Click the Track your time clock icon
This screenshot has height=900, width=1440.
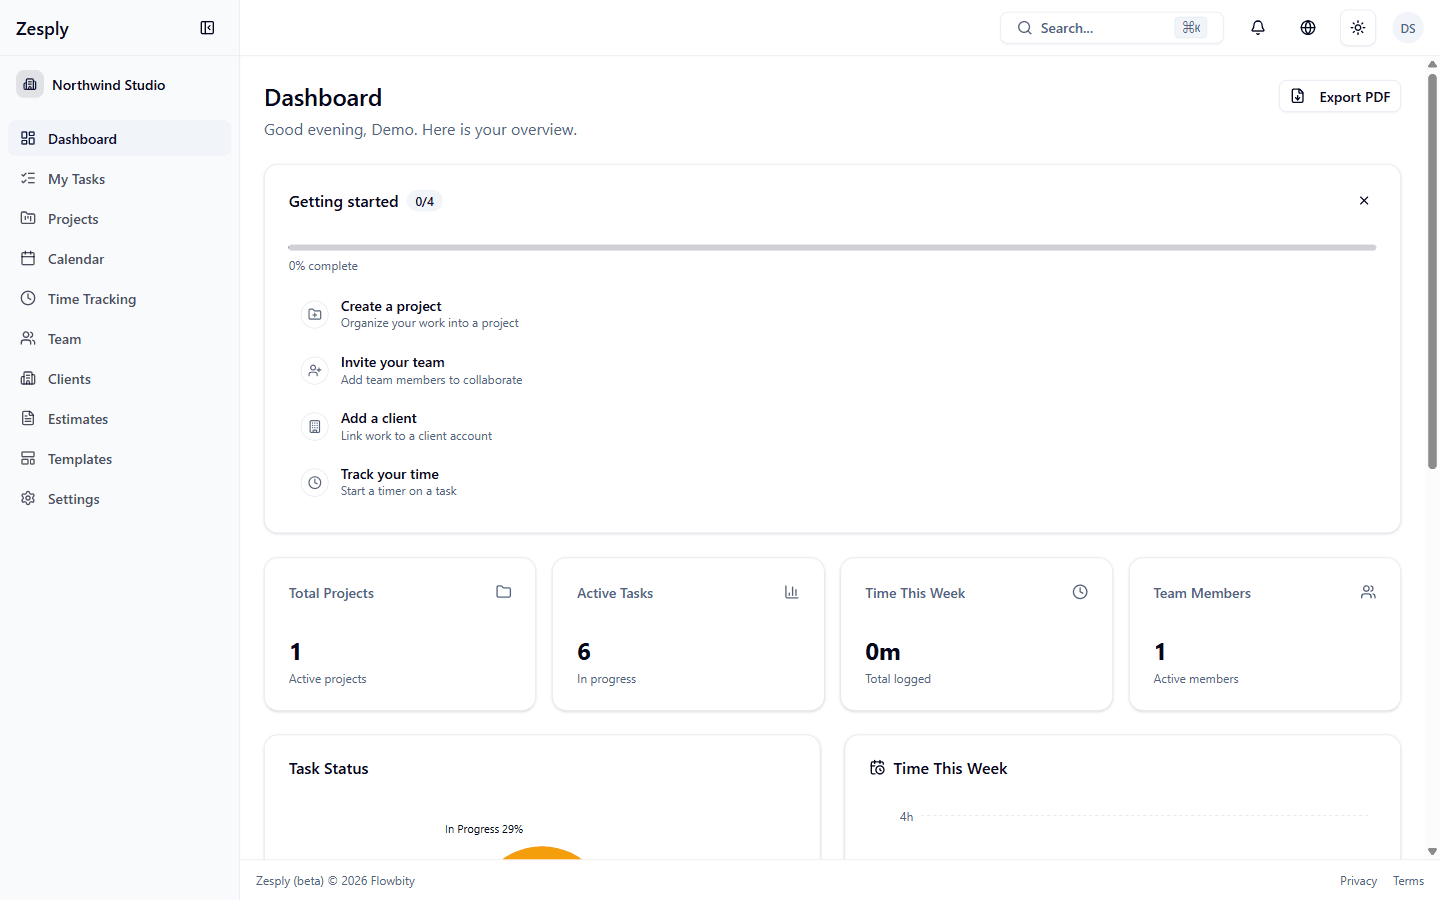point(315,482)
